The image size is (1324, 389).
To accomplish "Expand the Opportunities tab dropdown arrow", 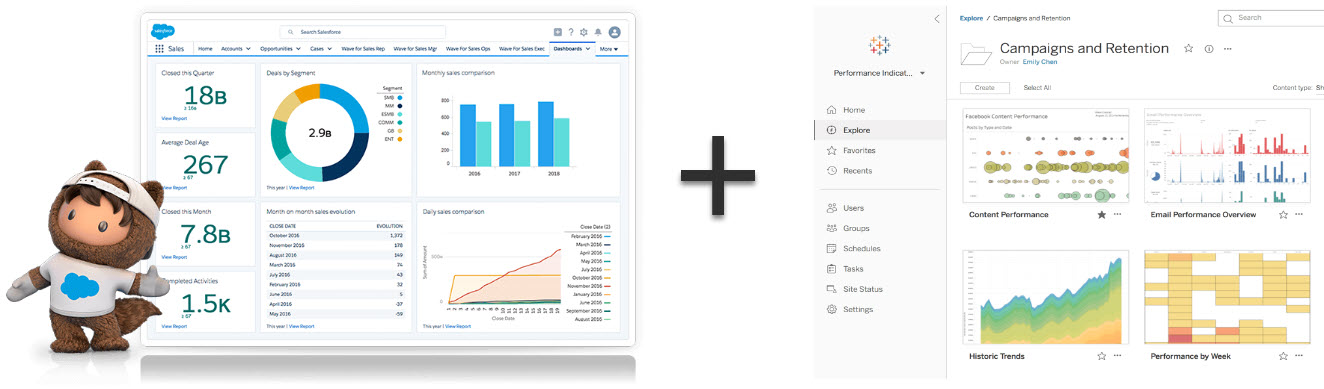I will tap(298, 48).
